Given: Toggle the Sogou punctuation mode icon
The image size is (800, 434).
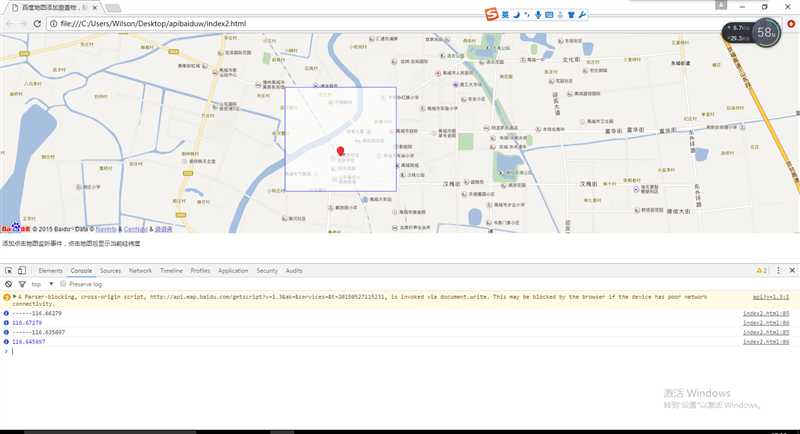Looking at the screenshot, I should (527, 15).
